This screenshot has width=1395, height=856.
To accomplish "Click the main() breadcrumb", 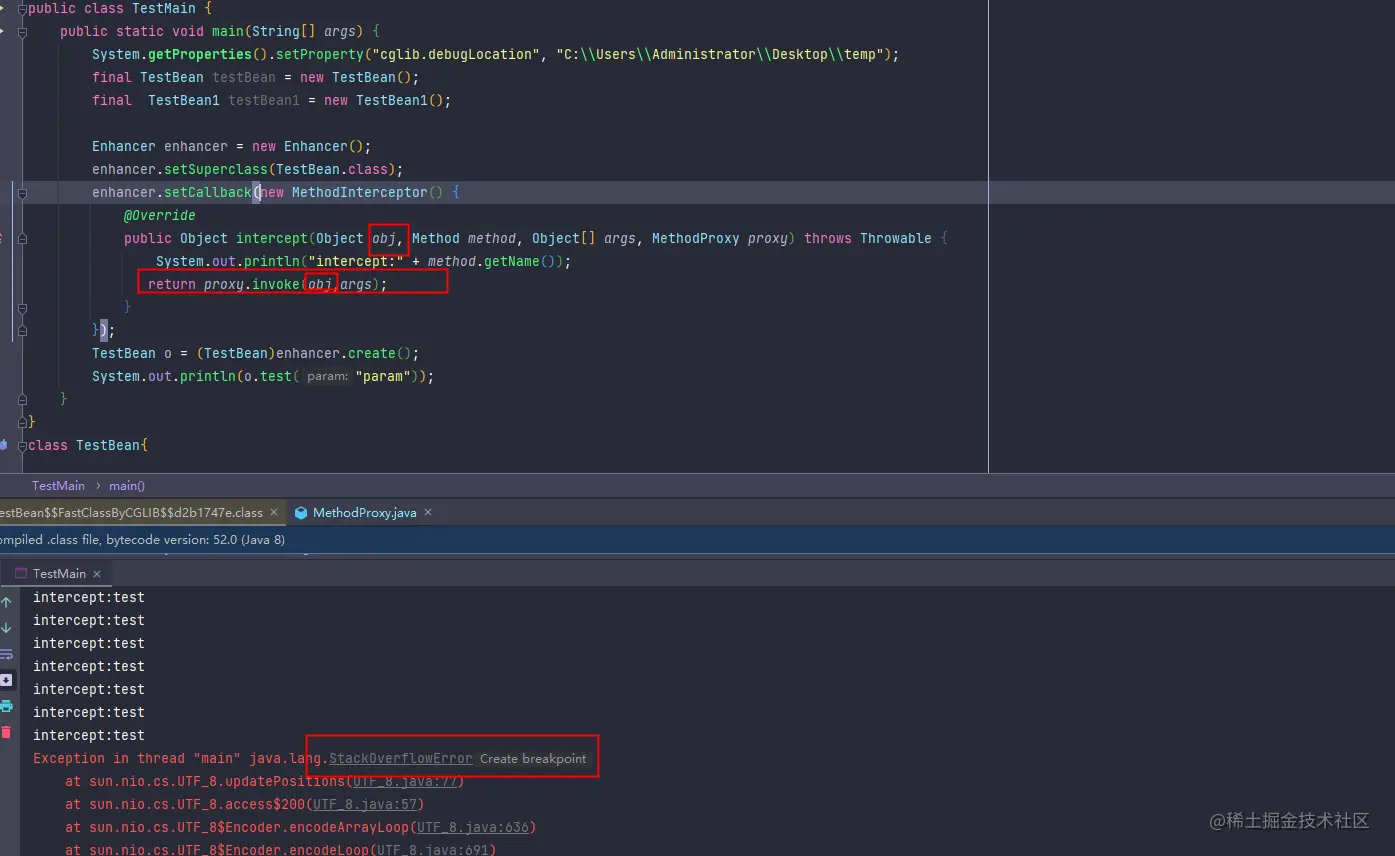I will [x=127, y=486].
